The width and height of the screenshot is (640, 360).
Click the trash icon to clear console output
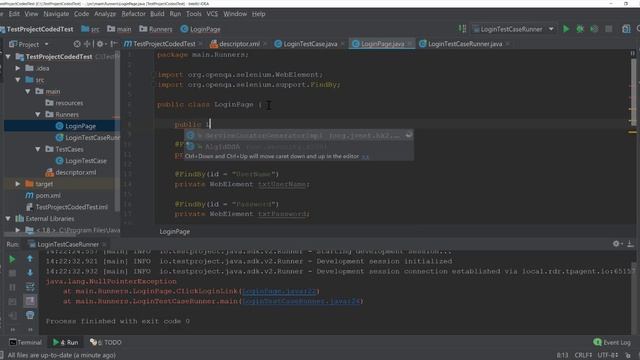[x=30, y=315]
